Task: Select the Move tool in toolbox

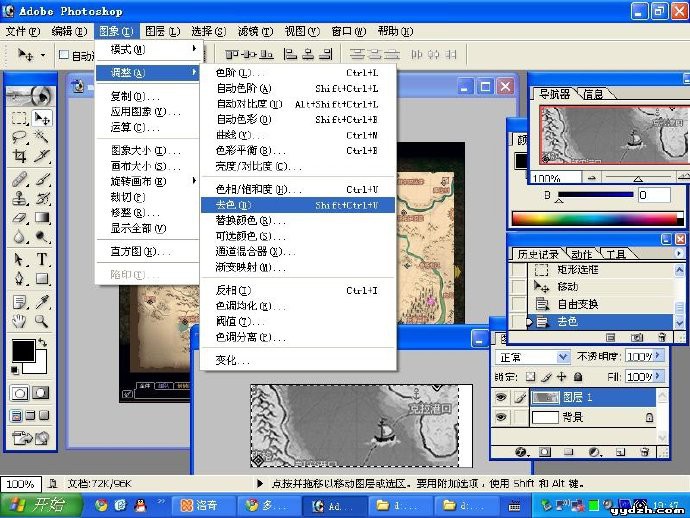Action: [42, 118]
